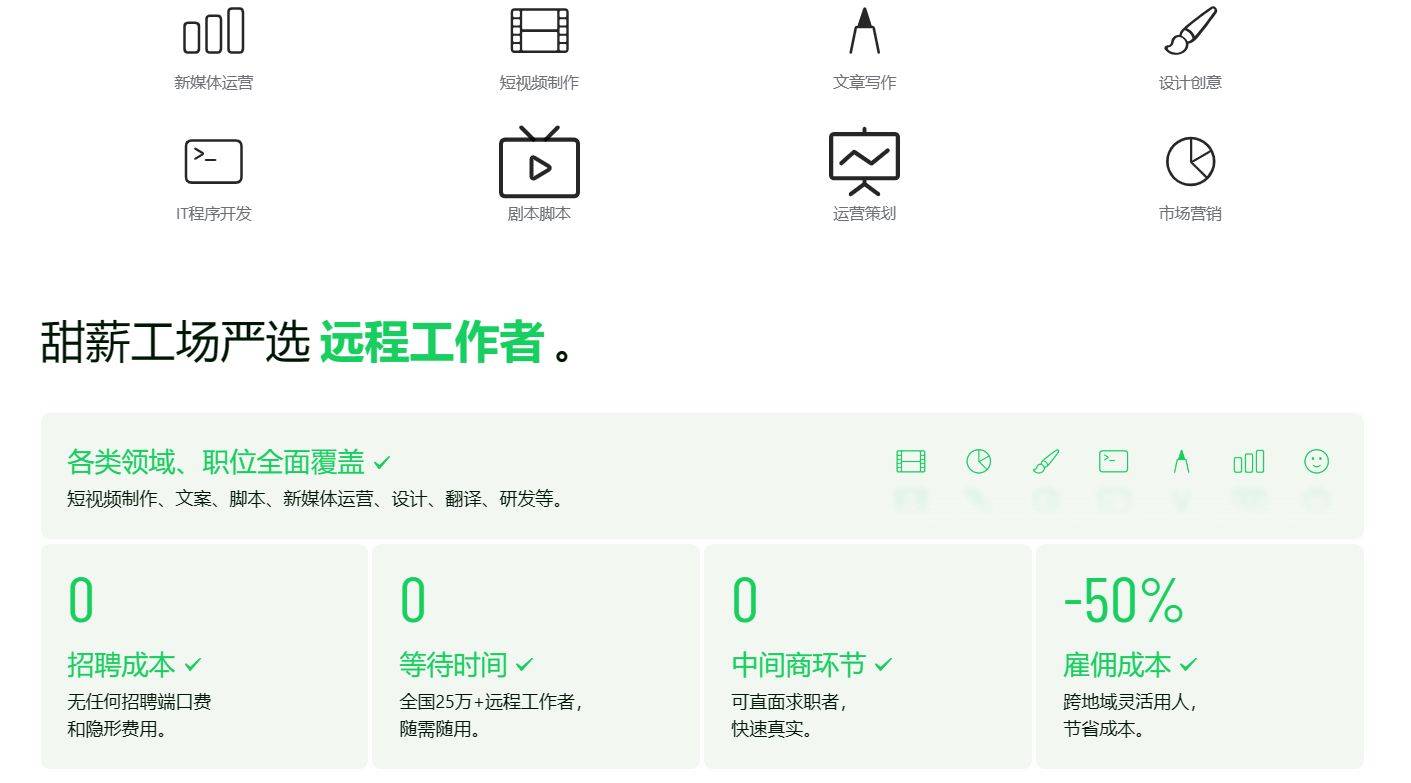Select small green pie chart icon in banner
This screenshot has width=1411, height=783.
(978, 461)
